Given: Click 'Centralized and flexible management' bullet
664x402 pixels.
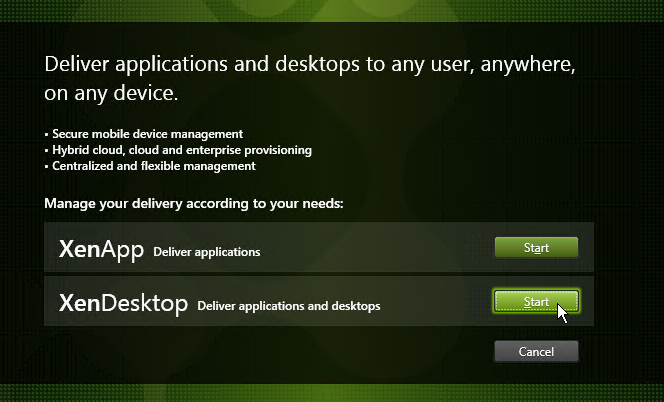Looking at the screenshot, I should 150,166.
